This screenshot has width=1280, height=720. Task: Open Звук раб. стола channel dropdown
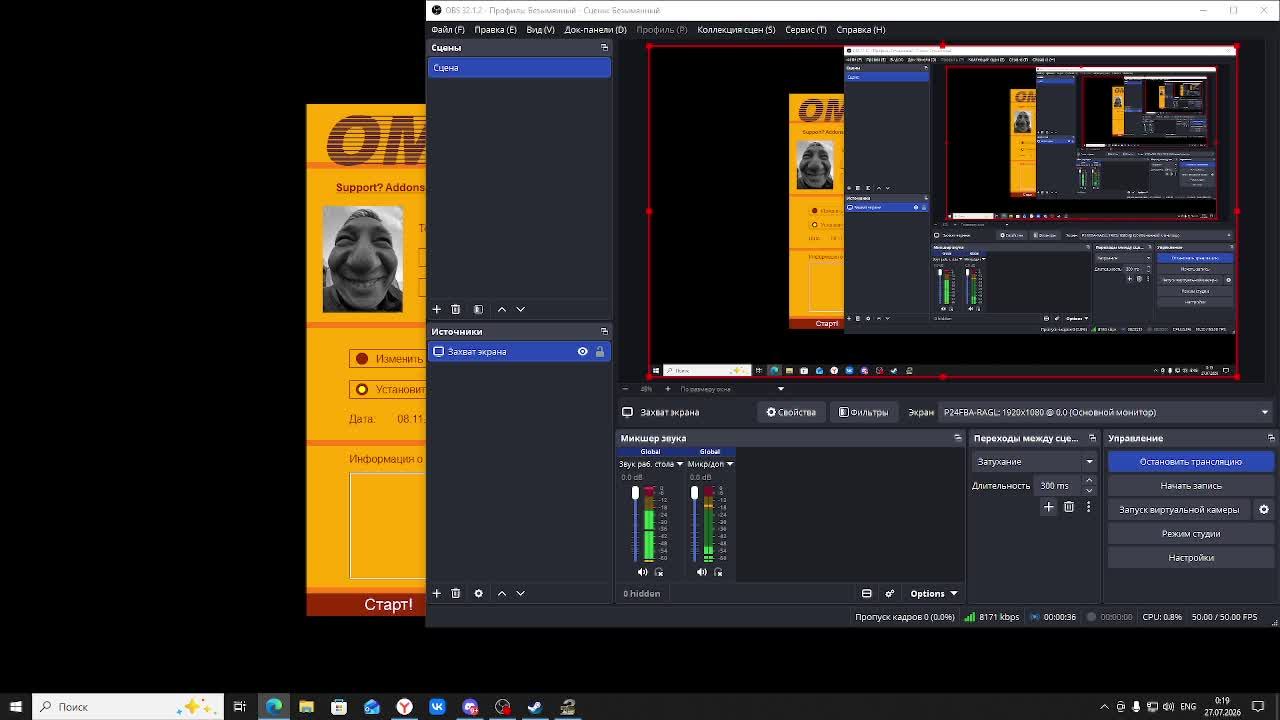[x=679, y=464]
